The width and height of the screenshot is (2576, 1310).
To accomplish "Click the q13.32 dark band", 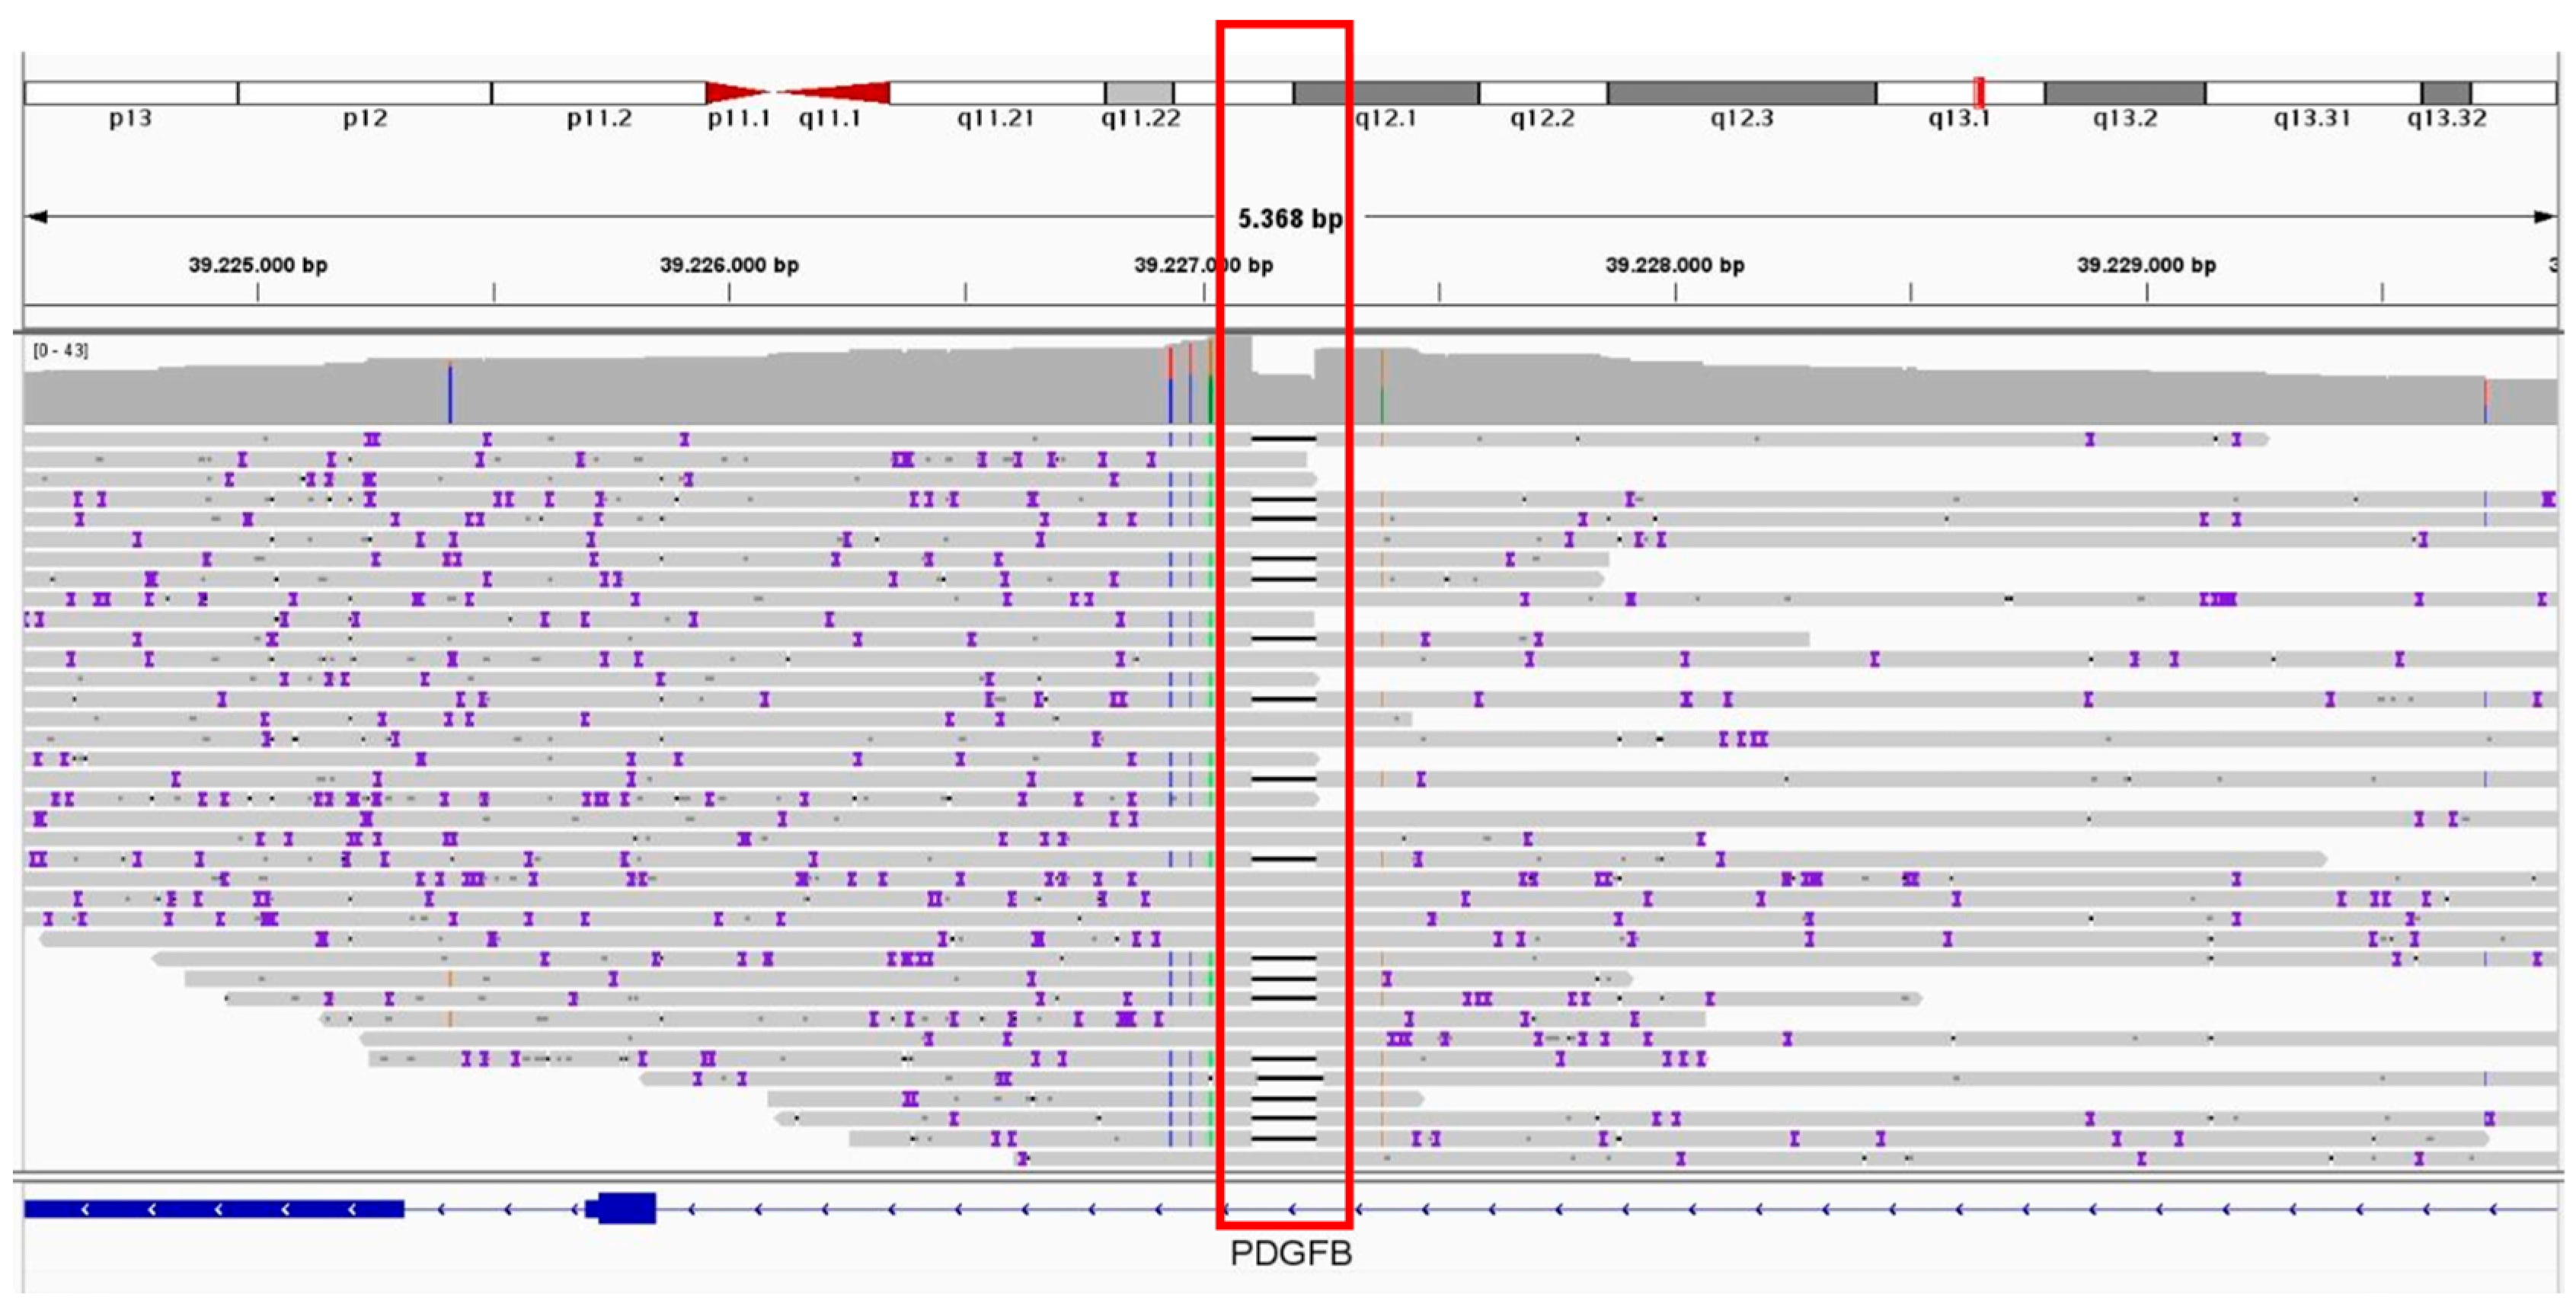I will (2446, 93).
